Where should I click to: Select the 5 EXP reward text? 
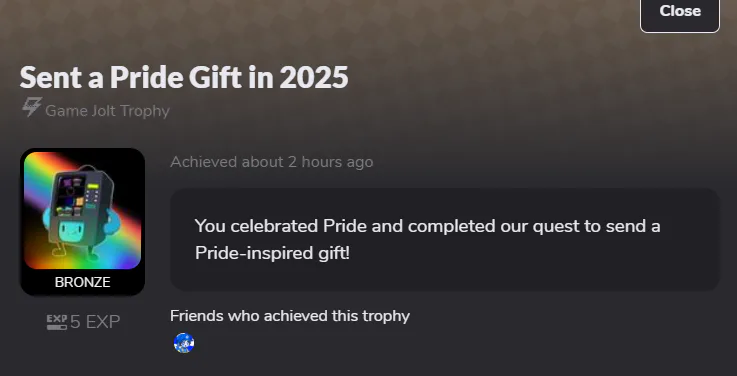(95, 322)
